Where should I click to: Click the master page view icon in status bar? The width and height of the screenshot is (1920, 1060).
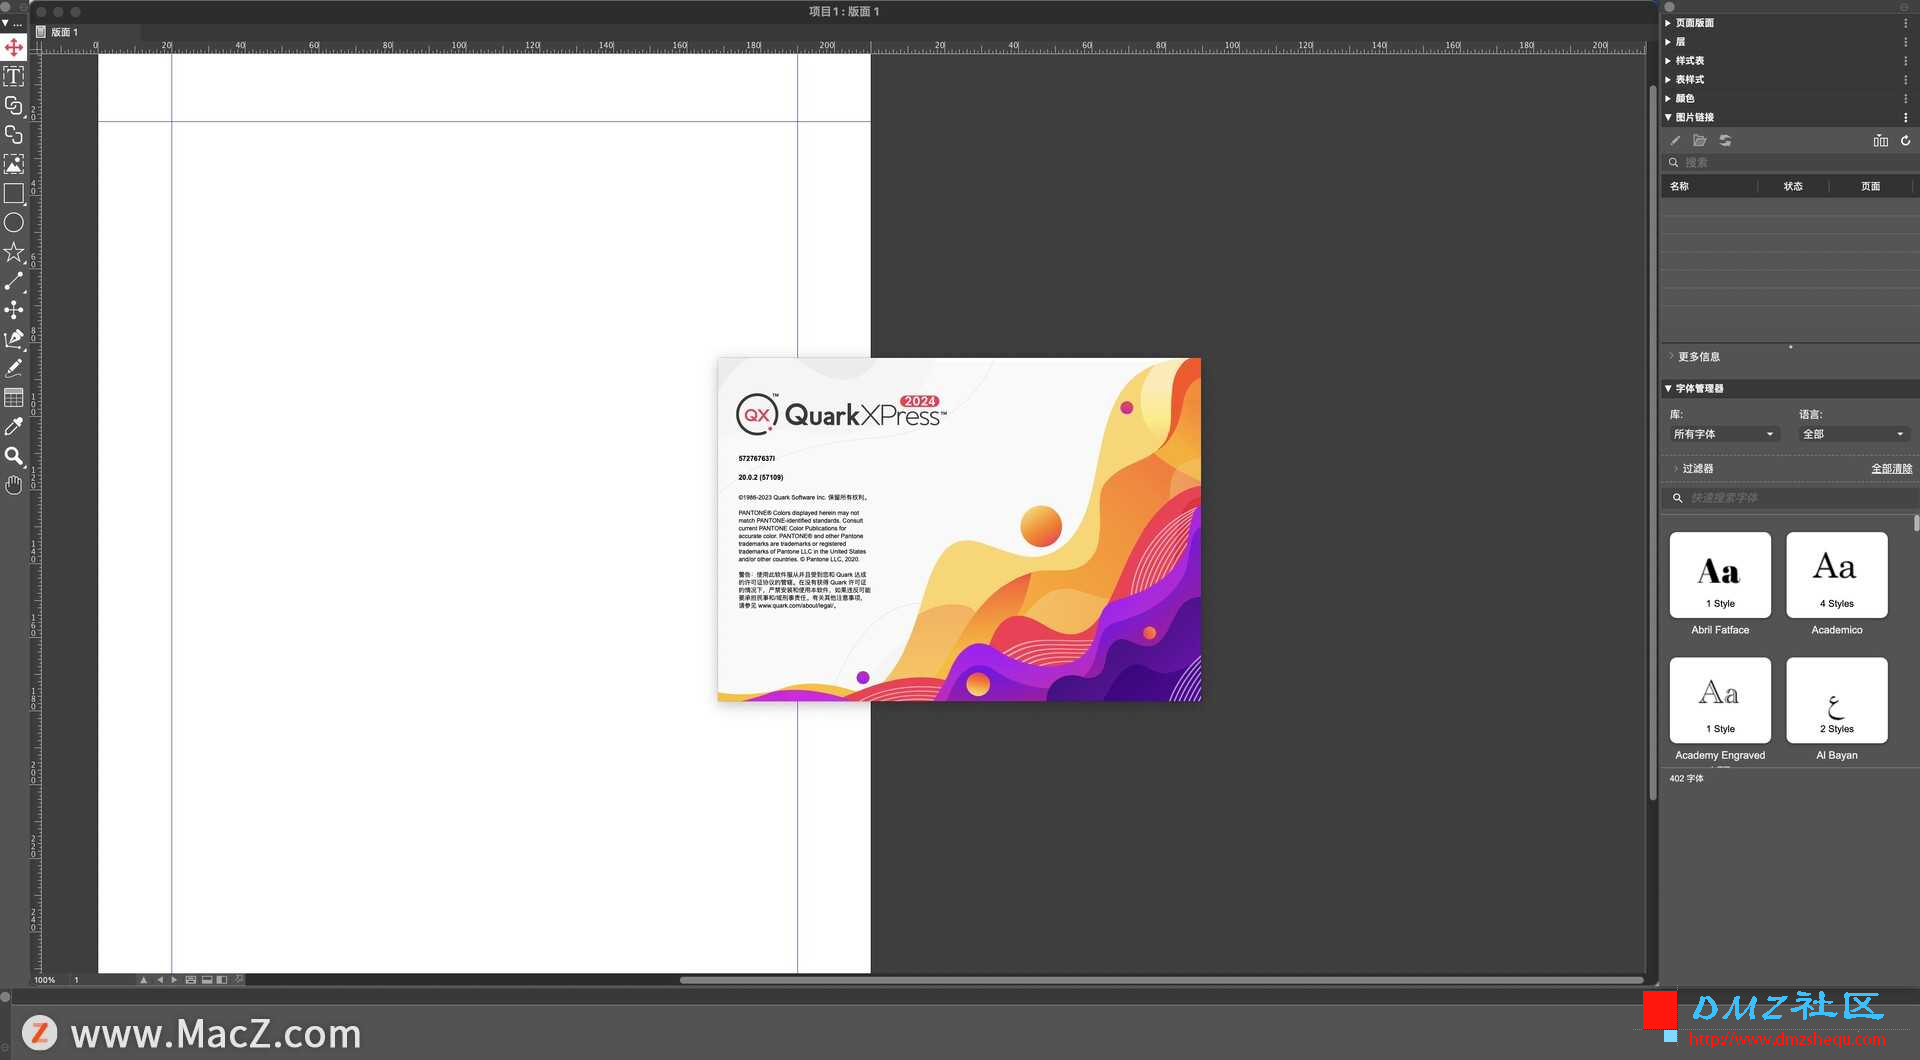[191, 980]
